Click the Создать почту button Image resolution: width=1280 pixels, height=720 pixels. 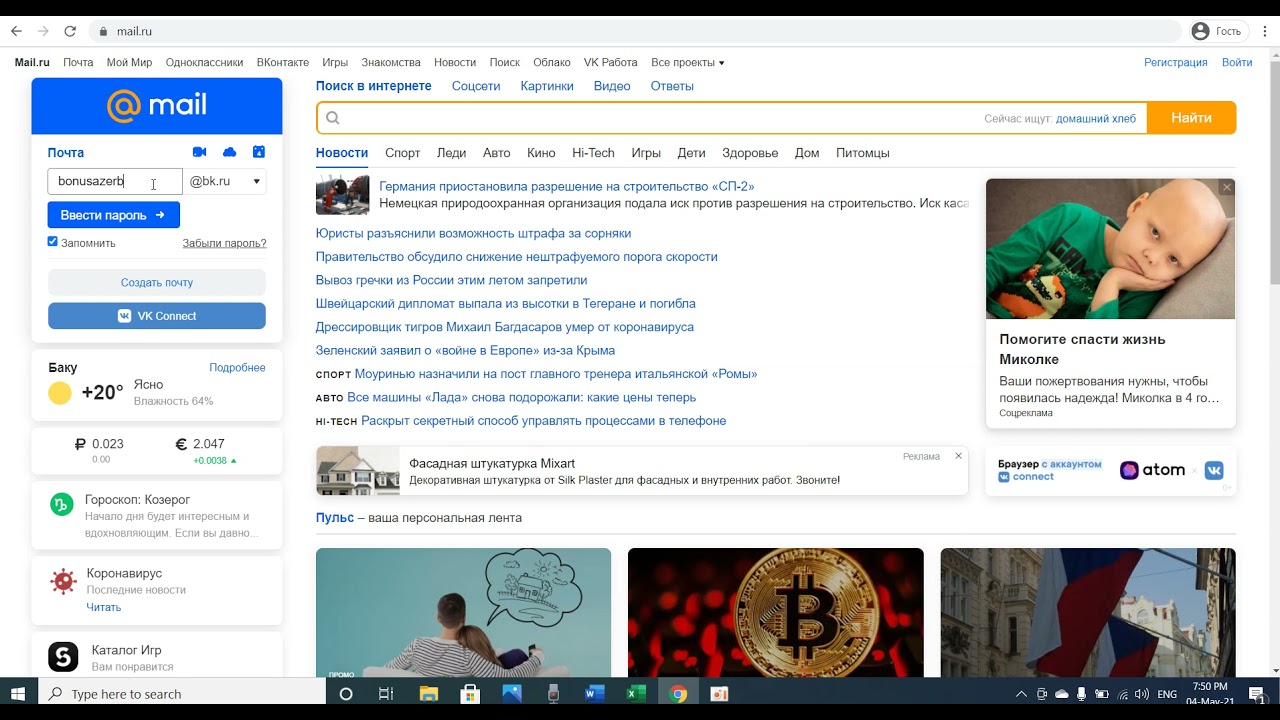(x=157, y=282)
